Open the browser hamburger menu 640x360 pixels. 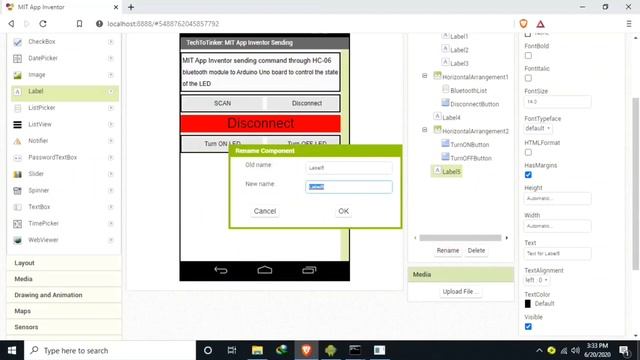(x=629, y=24)
